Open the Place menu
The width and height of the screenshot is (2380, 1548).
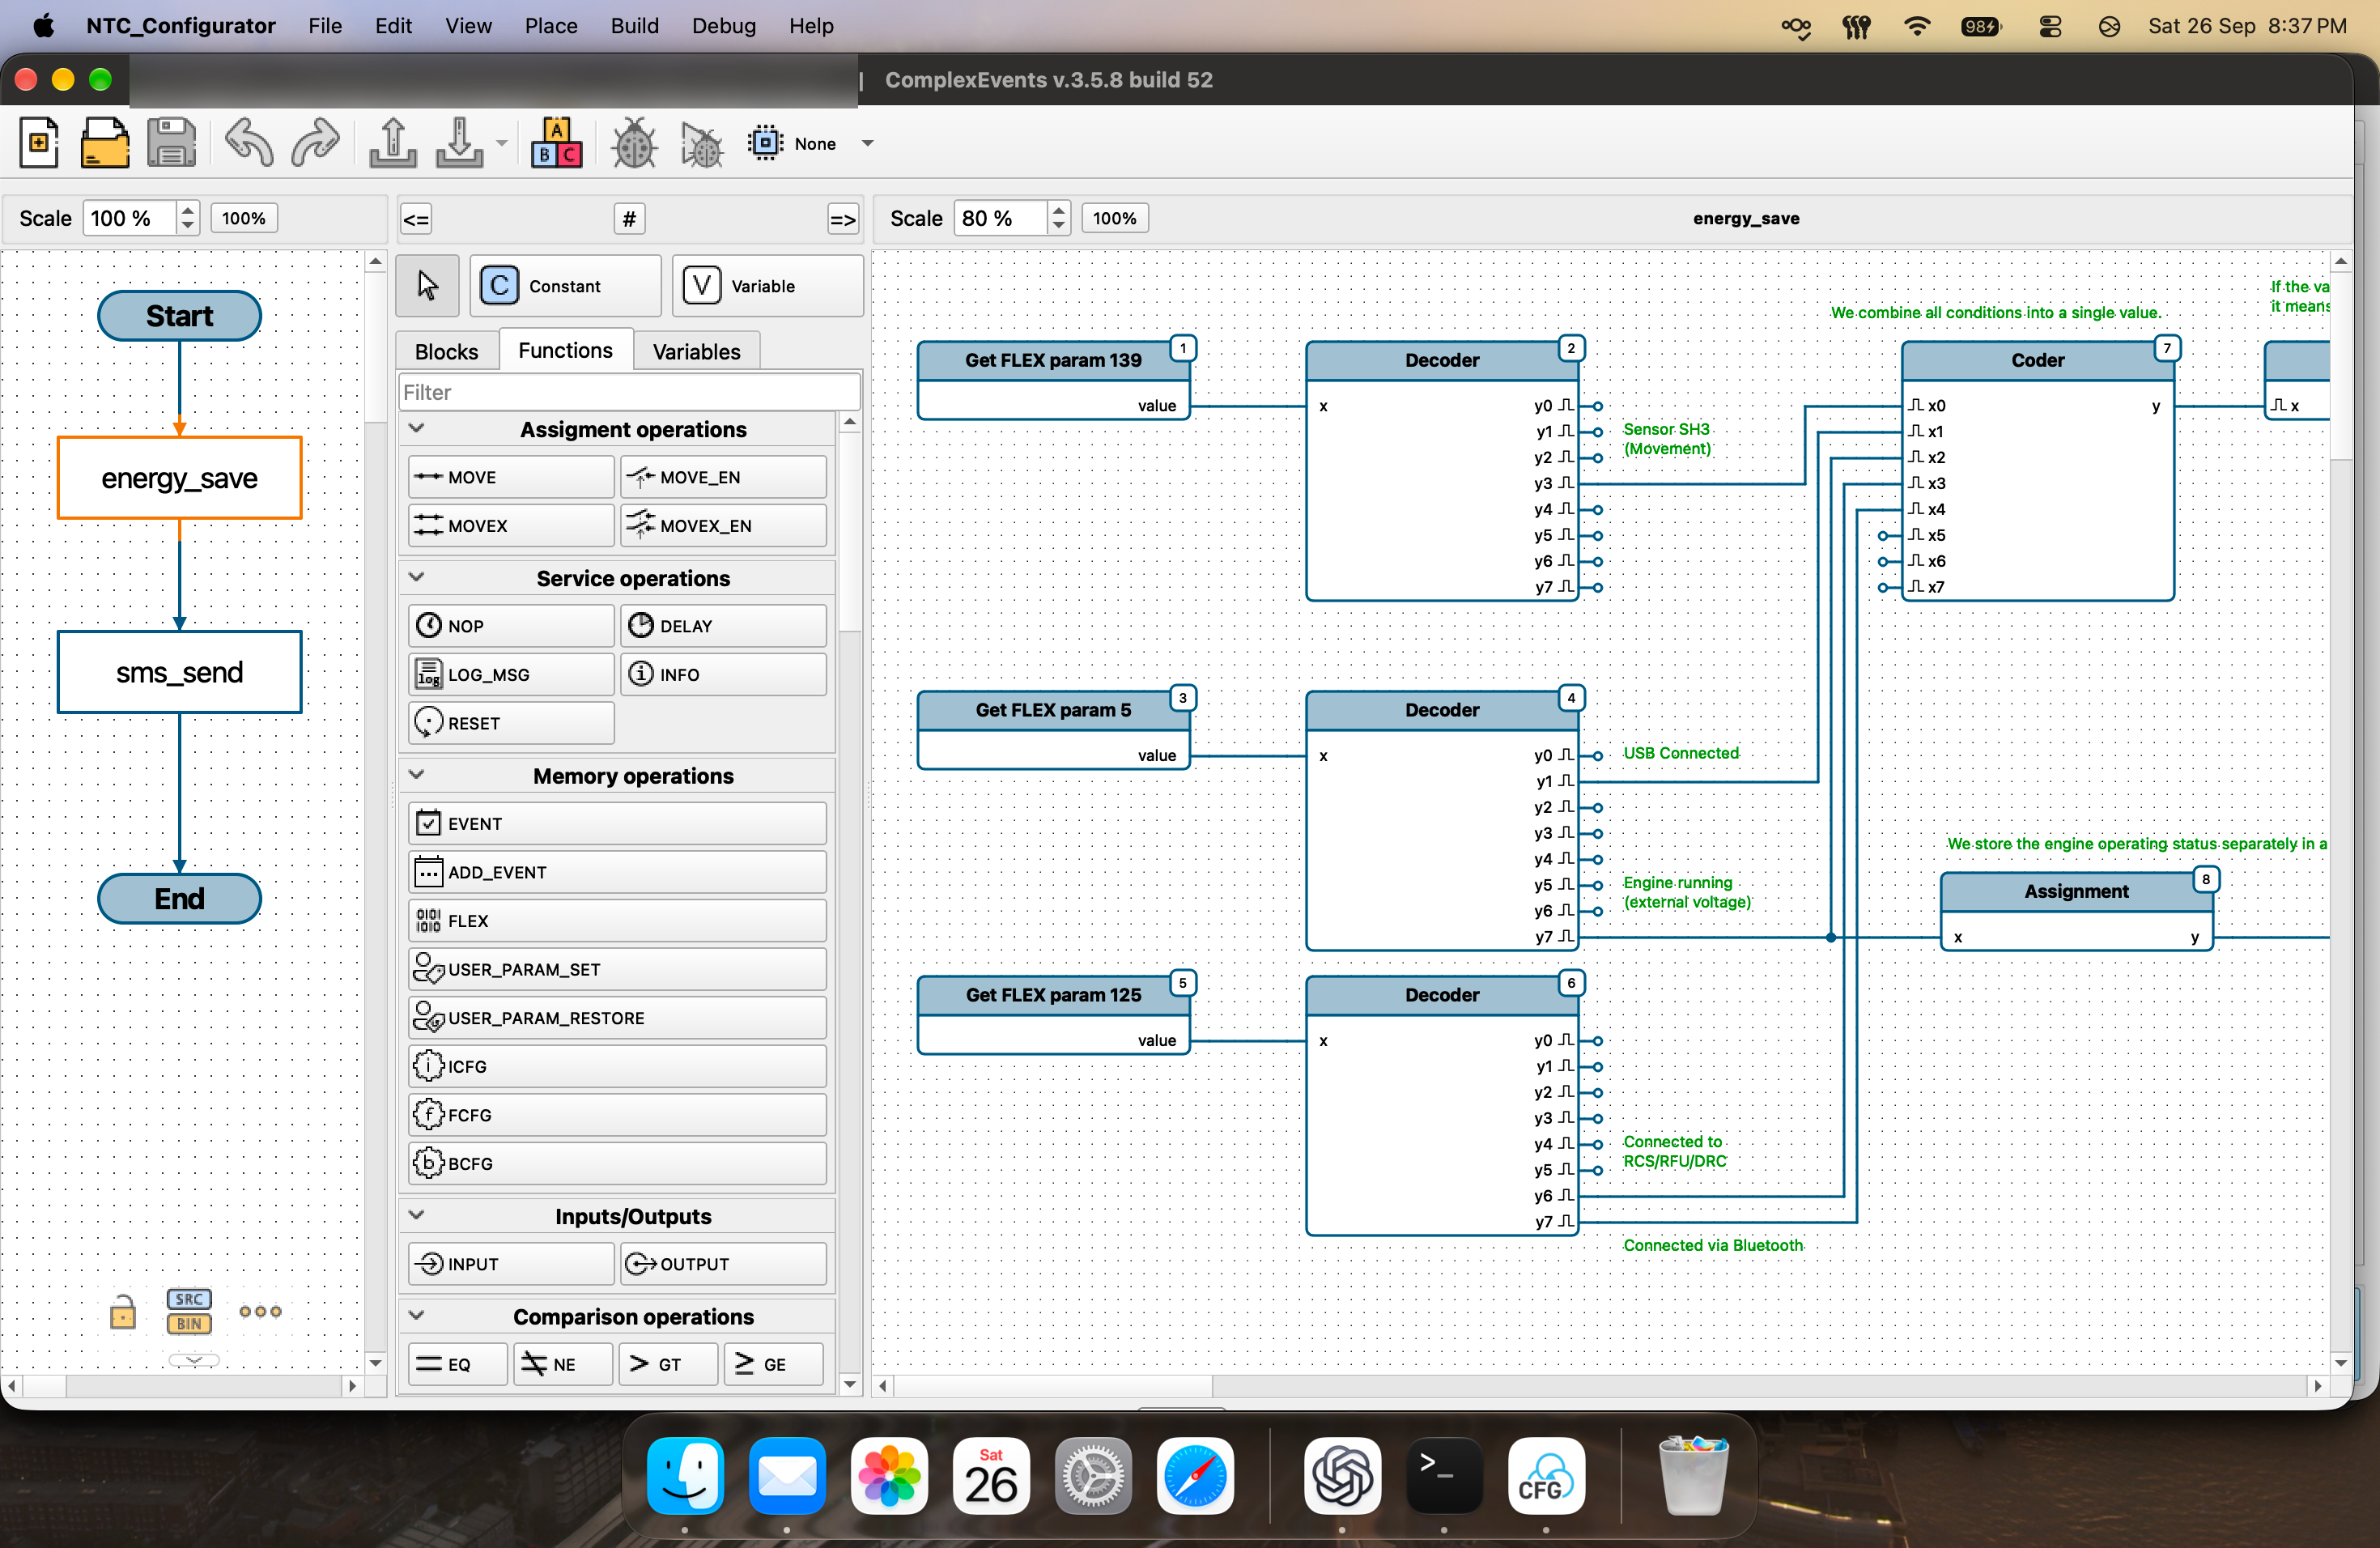(x=551, y=26)
